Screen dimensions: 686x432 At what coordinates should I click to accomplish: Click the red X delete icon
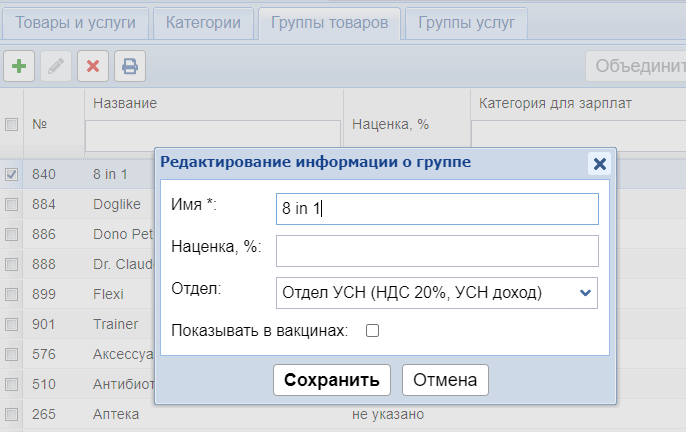pyautogui.click(x=93, y=67)
